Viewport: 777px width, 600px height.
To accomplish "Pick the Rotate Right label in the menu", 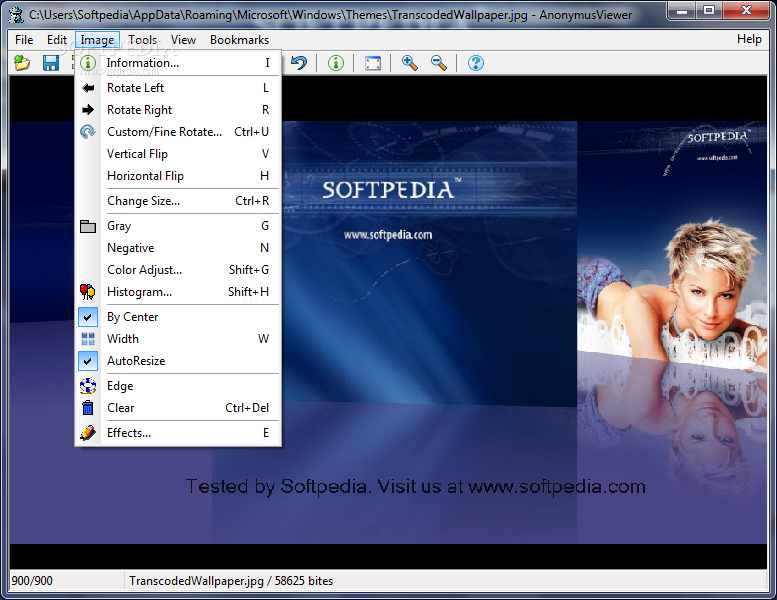I will 139,110.
